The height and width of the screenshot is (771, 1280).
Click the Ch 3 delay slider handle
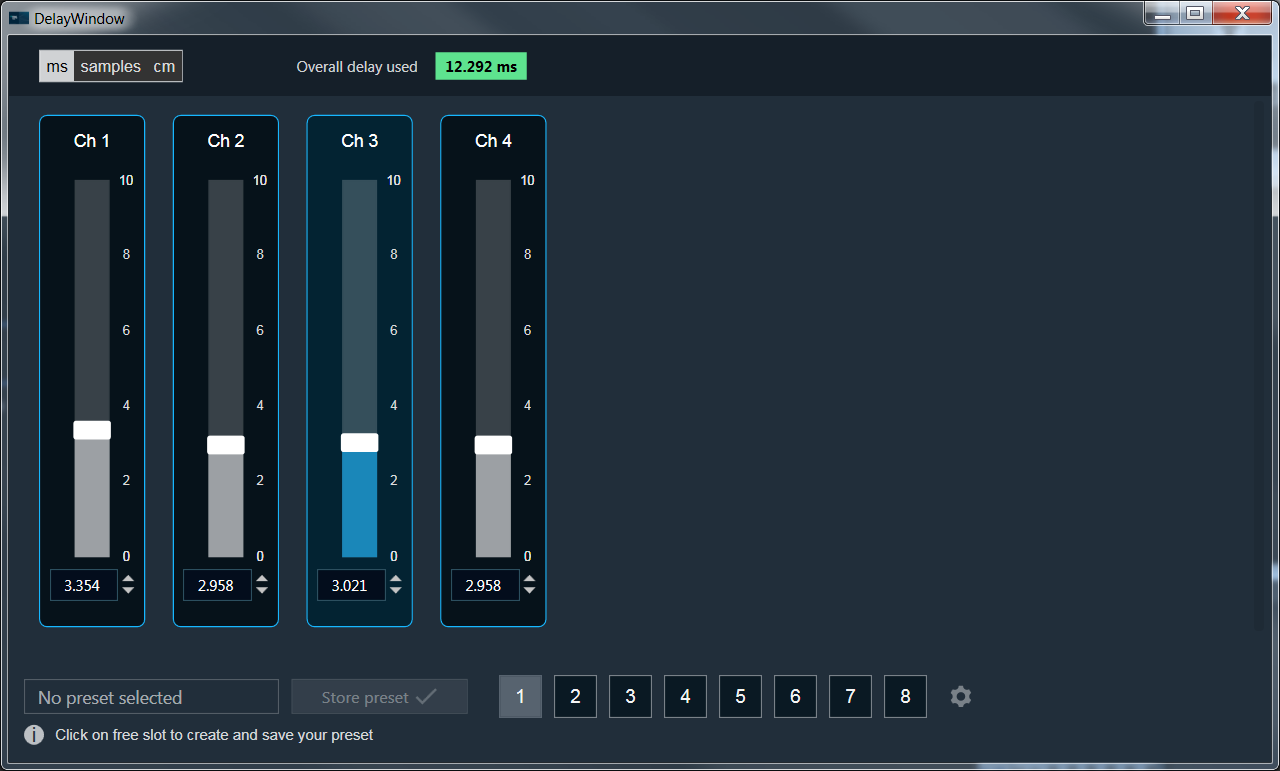point(360,442)
